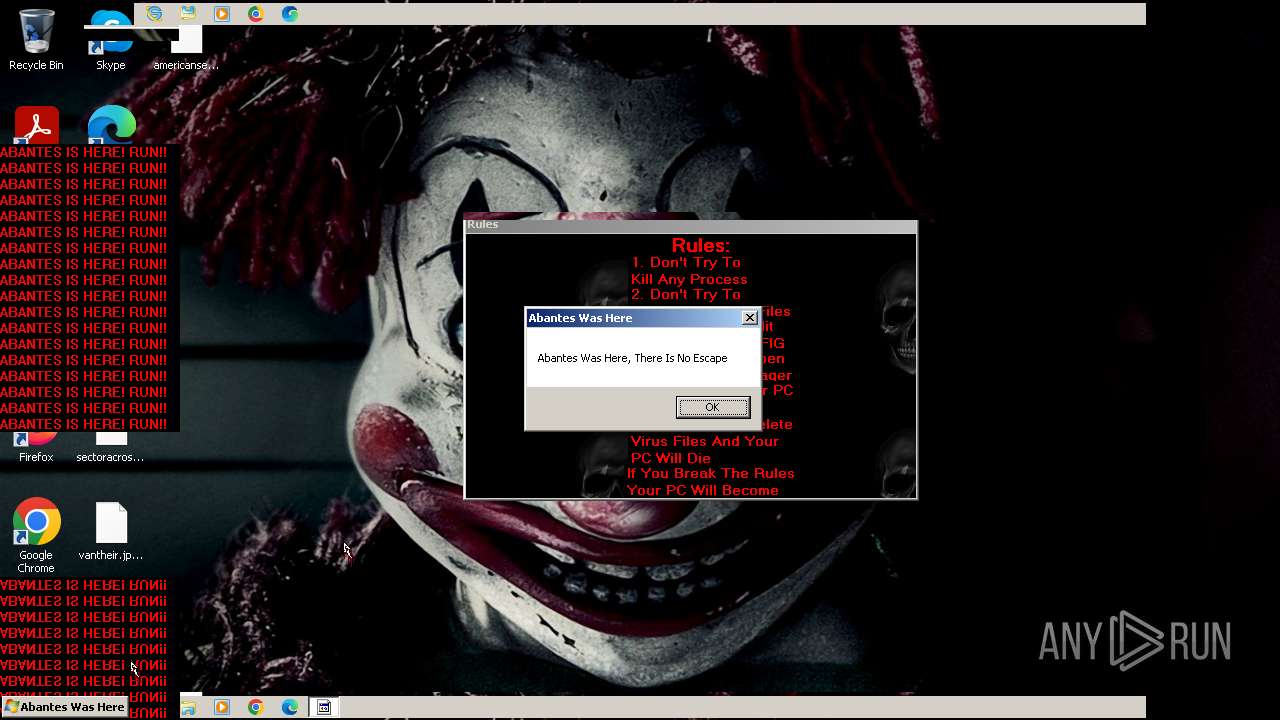Click OK in the Abantes Was Here dialog
1280x720 pixels.
tap(712, 407)
